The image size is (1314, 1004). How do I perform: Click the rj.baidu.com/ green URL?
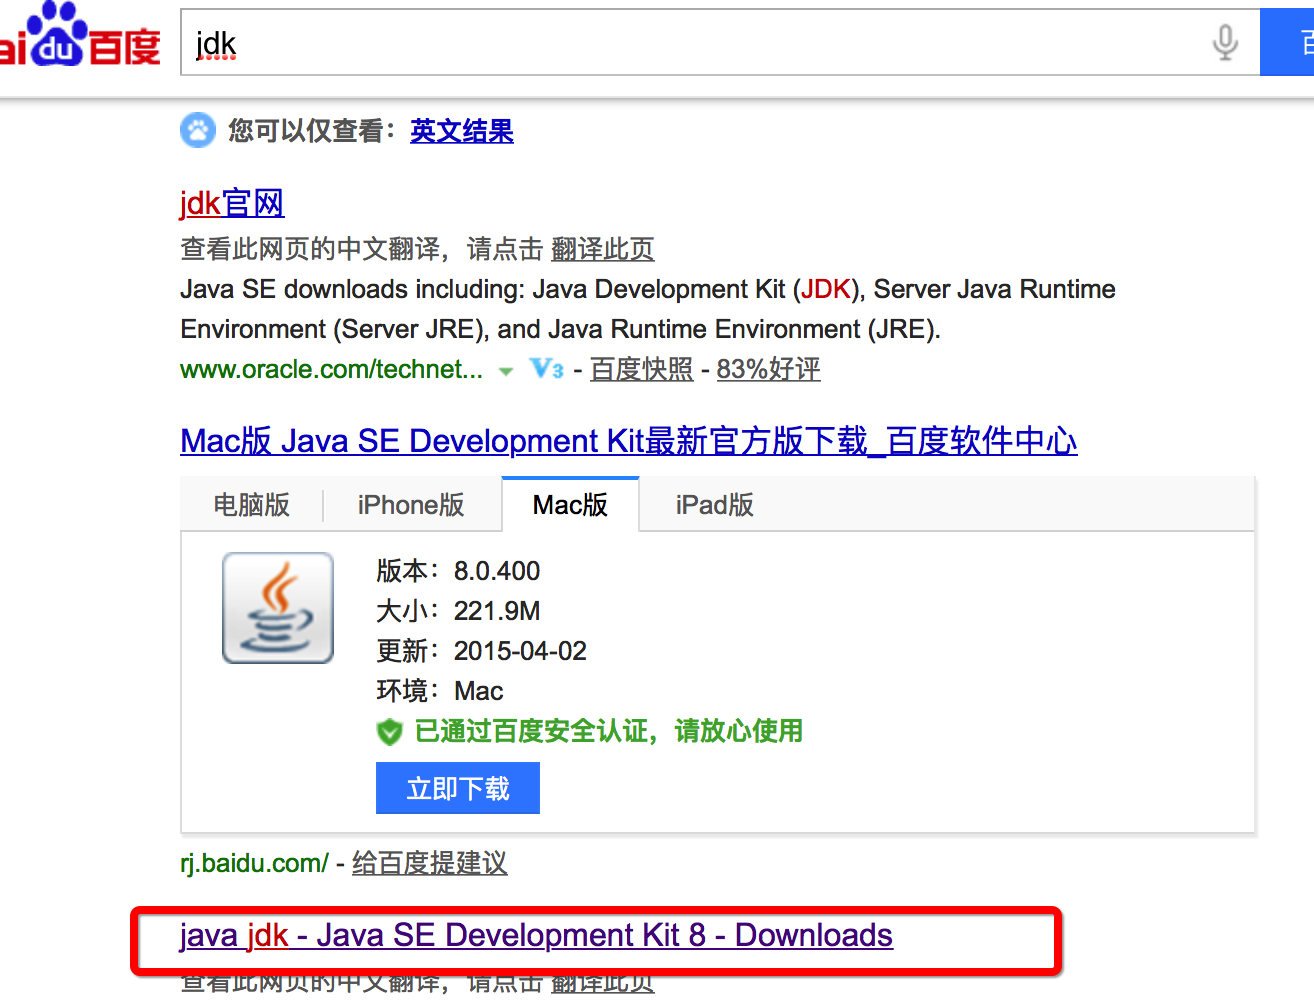coord(254,863)
